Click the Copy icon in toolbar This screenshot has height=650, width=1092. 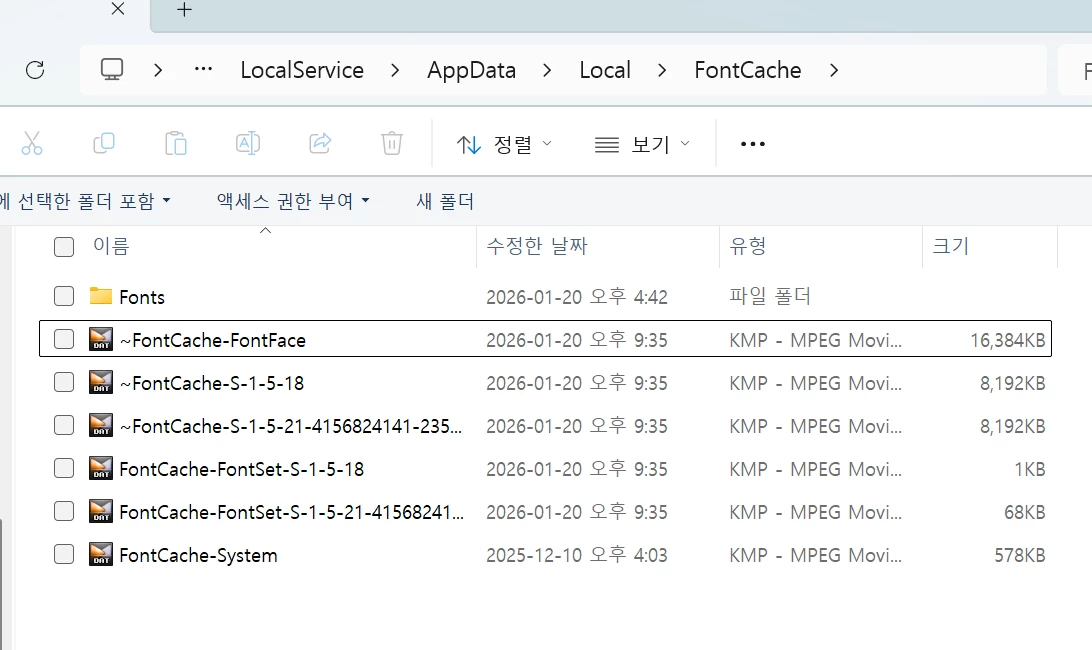(x=104, y=144)
